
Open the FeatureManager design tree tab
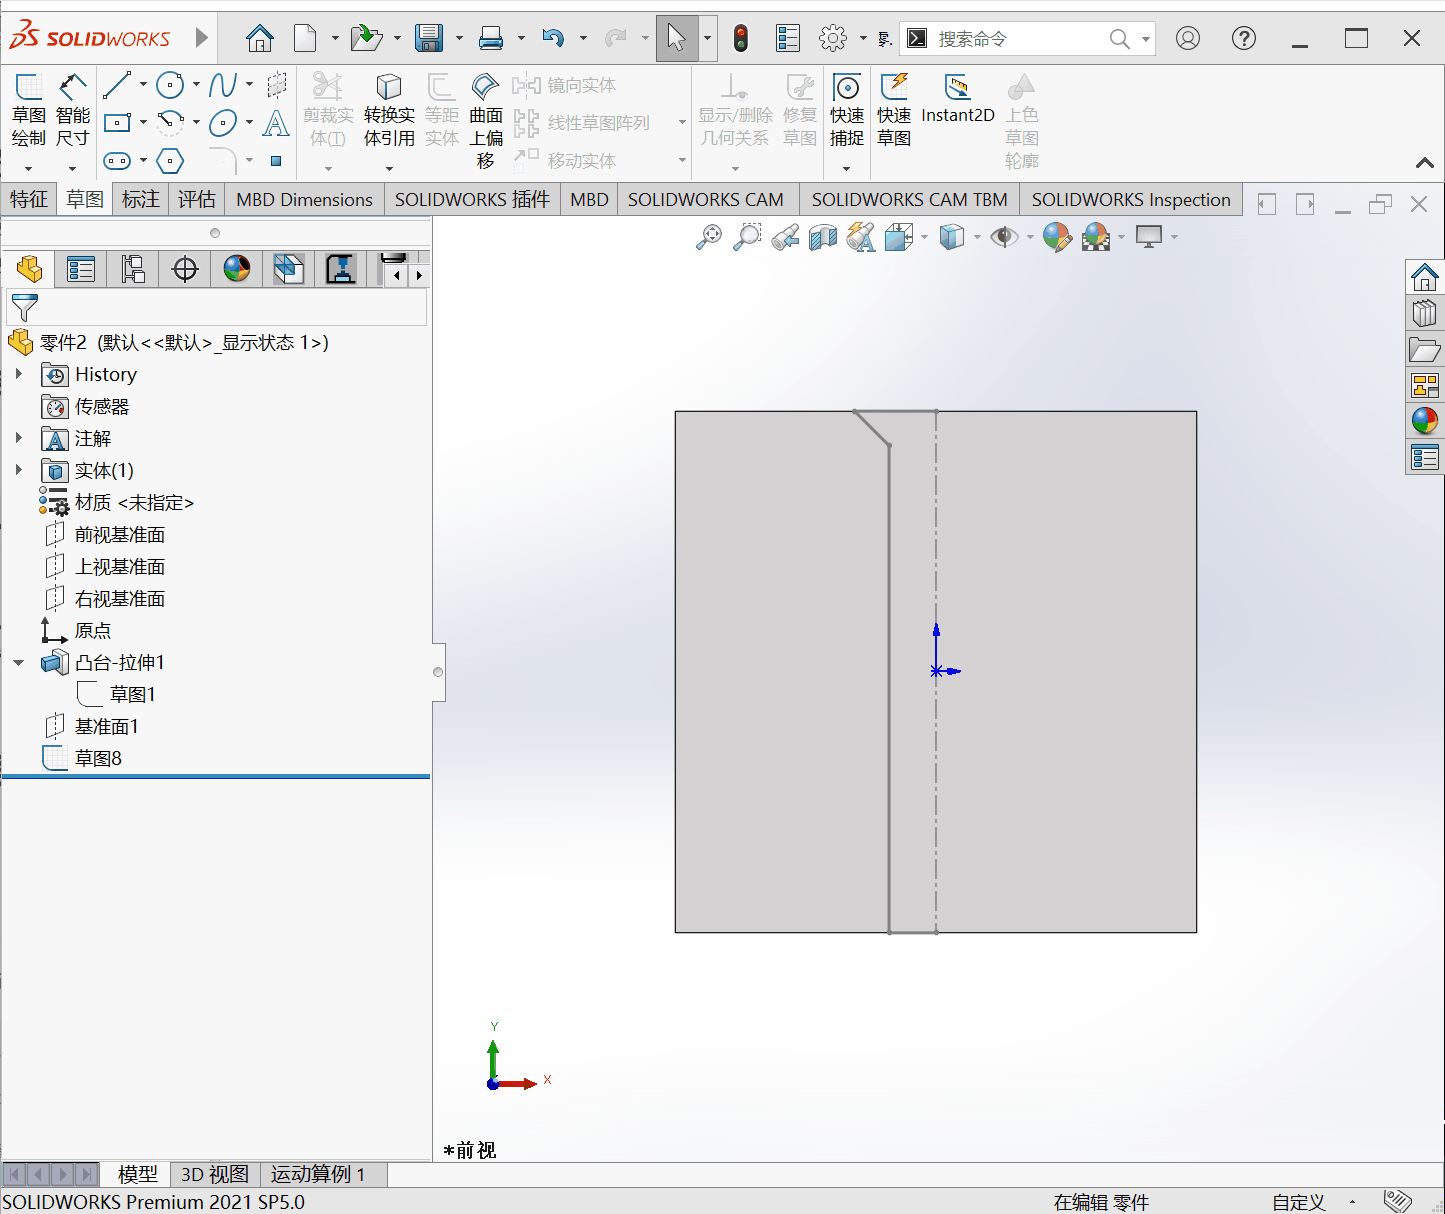pos(29,269)
